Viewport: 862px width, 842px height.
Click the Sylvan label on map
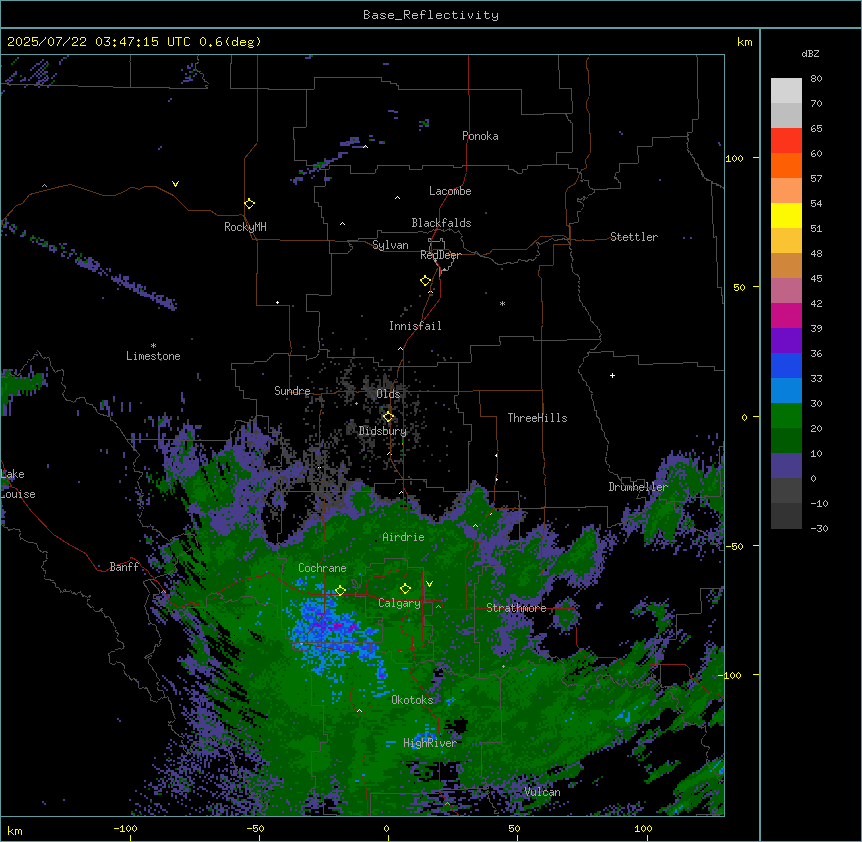point(390,245)
